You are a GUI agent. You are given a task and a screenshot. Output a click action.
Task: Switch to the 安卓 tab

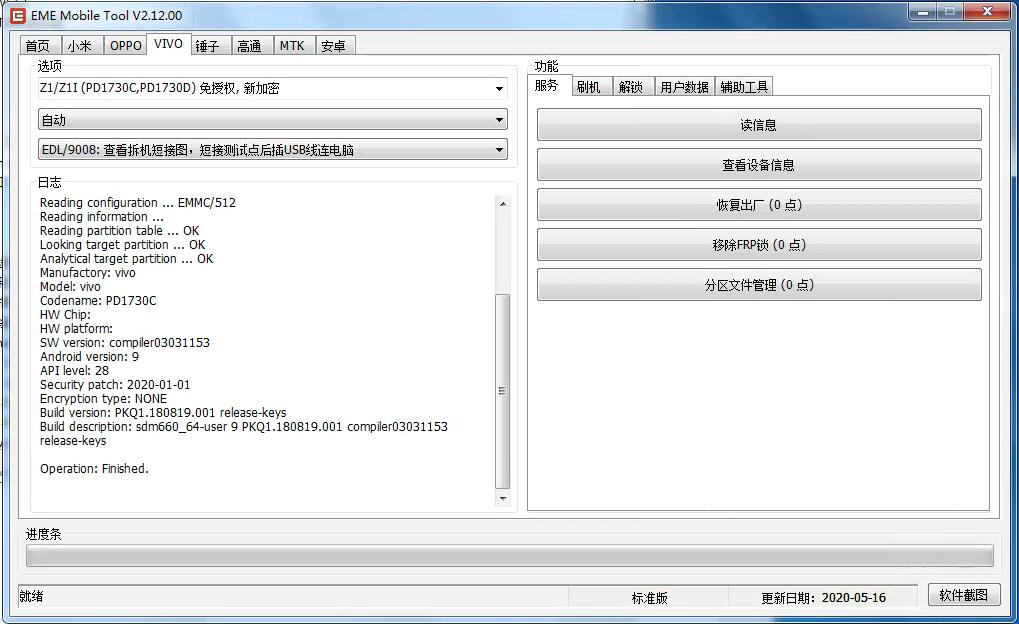(x=335, y=46)
